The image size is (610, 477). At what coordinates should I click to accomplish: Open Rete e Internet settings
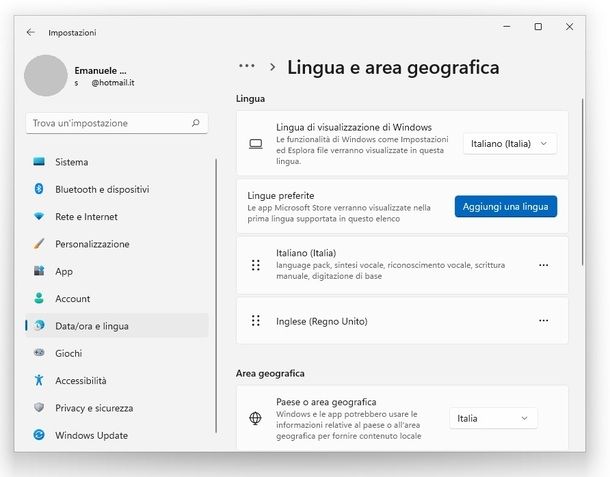pyautogui.click(x=117, y=217)
